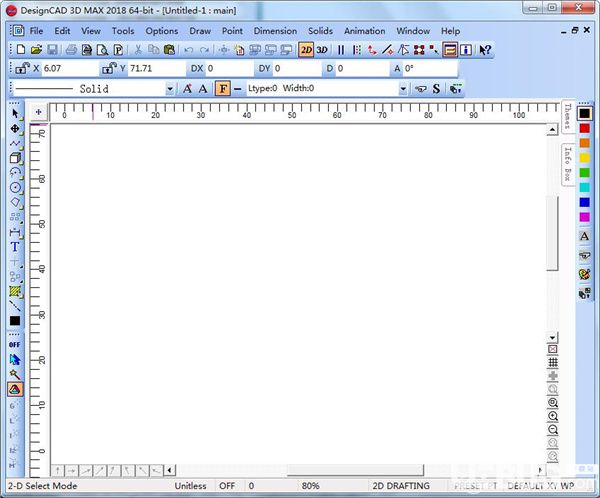Open the Dimension tool in left toolbar
The width and height of the screenshot is (600, 498).
[x=15, y=232]
